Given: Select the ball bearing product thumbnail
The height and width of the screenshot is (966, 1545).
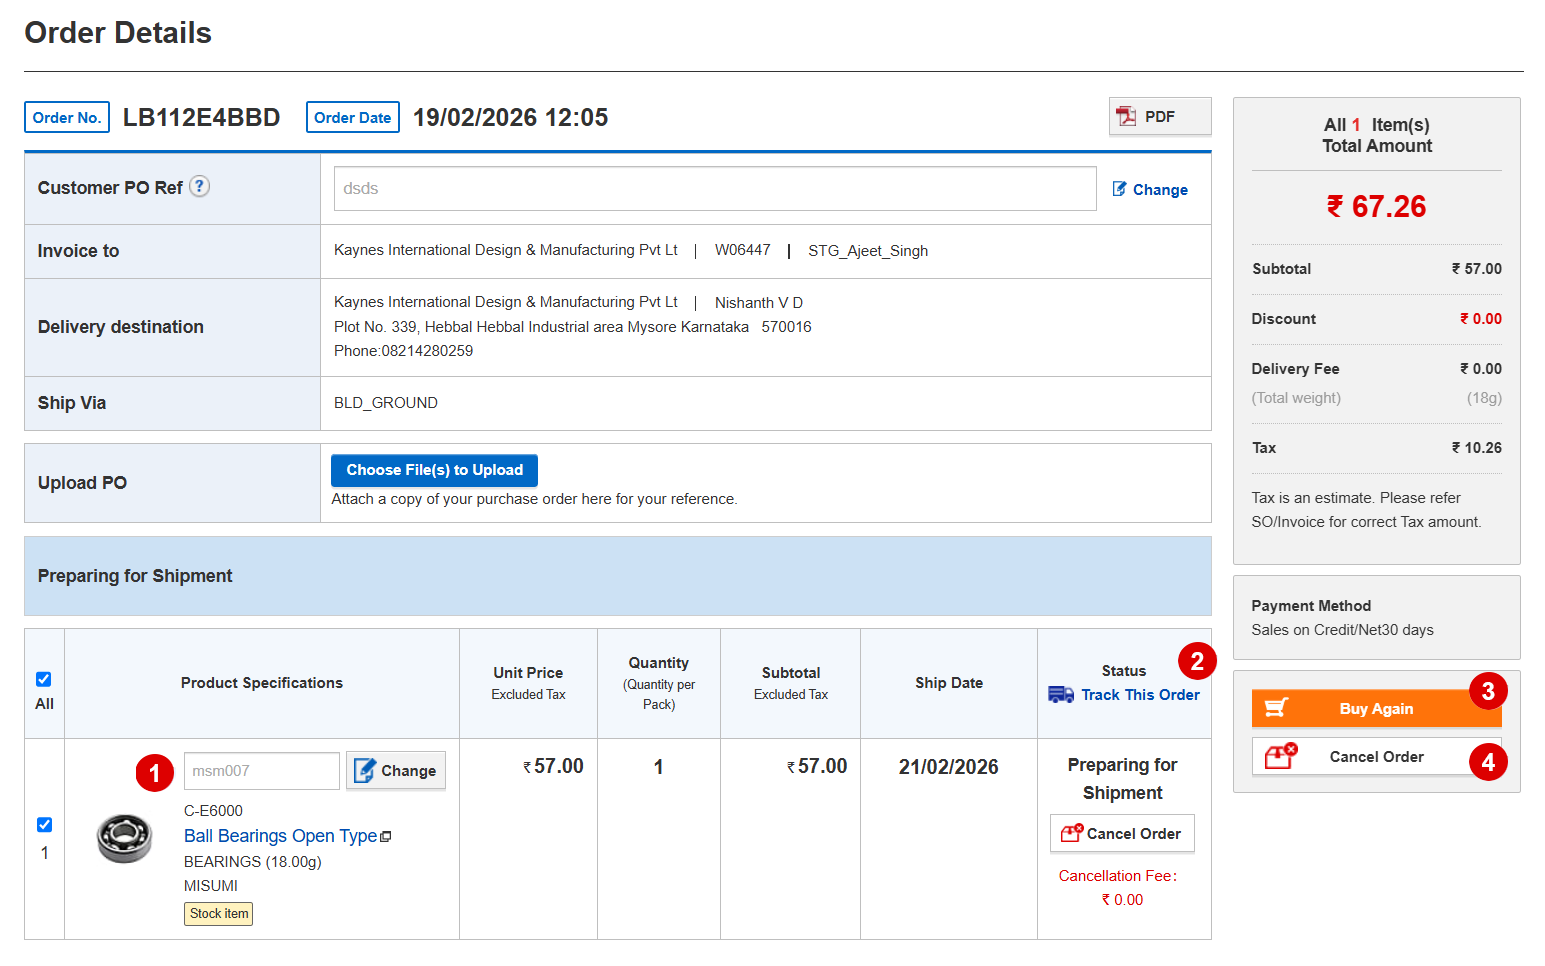Looking at the screenshot, I should tap(124, 838).
